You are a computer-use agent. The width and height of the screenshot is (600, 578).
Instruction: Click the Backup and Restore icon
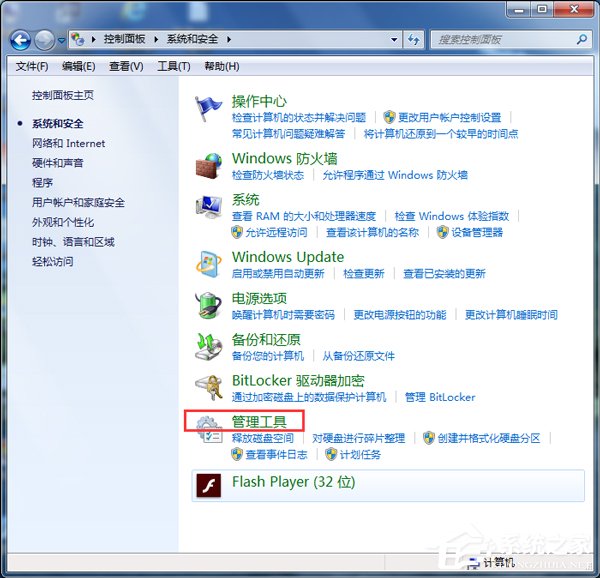(208, 347)
